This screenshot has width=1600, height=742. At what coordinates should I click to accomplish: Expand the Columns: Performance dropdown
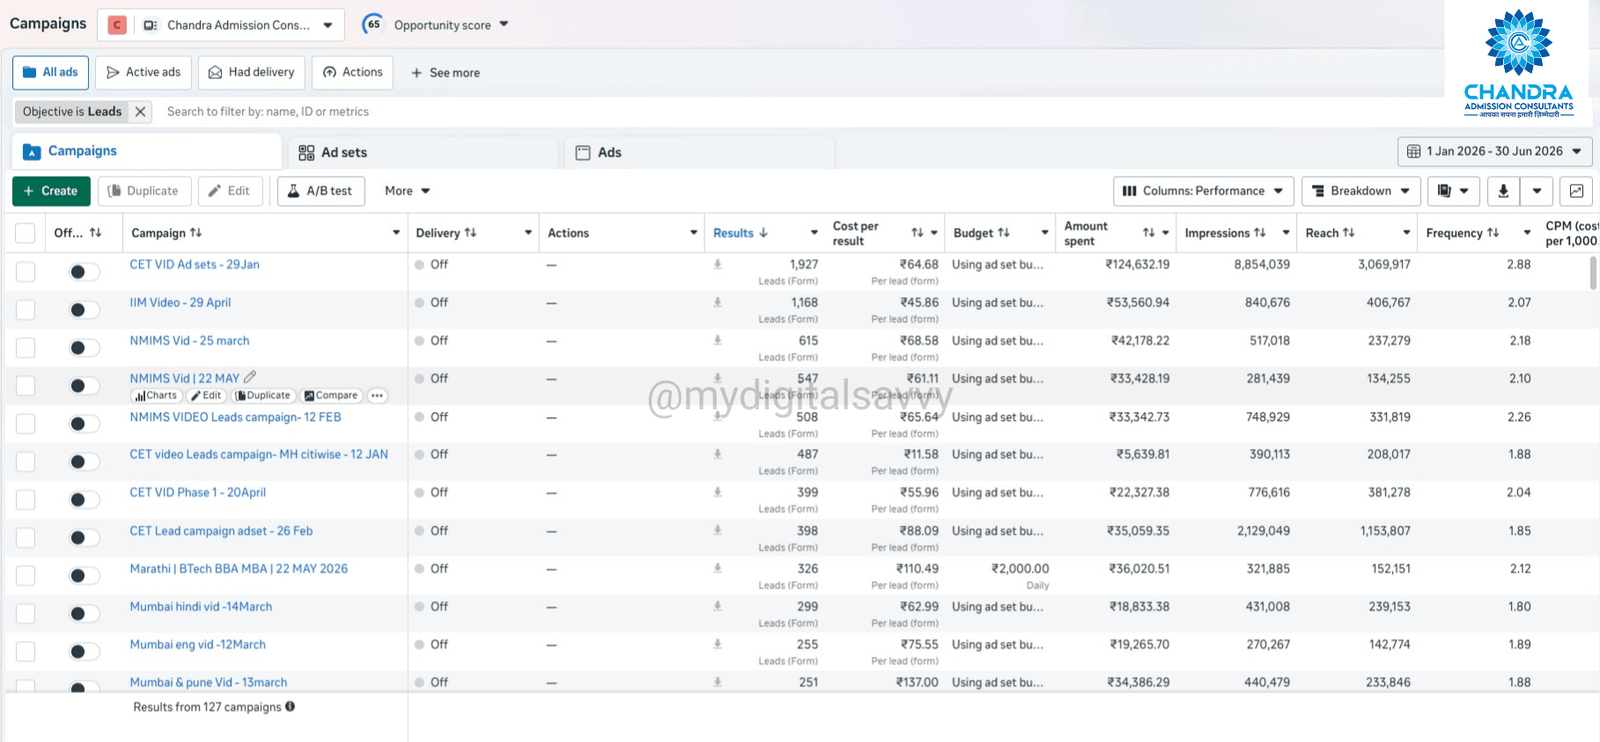click(1204, 191)
